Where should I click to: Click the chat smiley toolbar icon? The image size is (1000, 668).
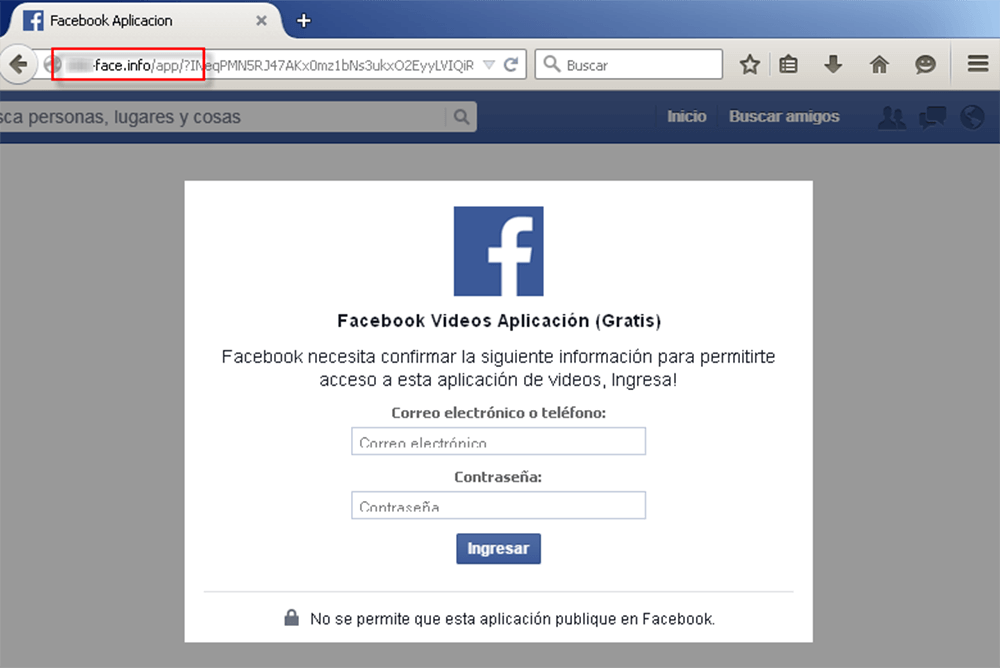pyautogui.click(x=925, y=64)
